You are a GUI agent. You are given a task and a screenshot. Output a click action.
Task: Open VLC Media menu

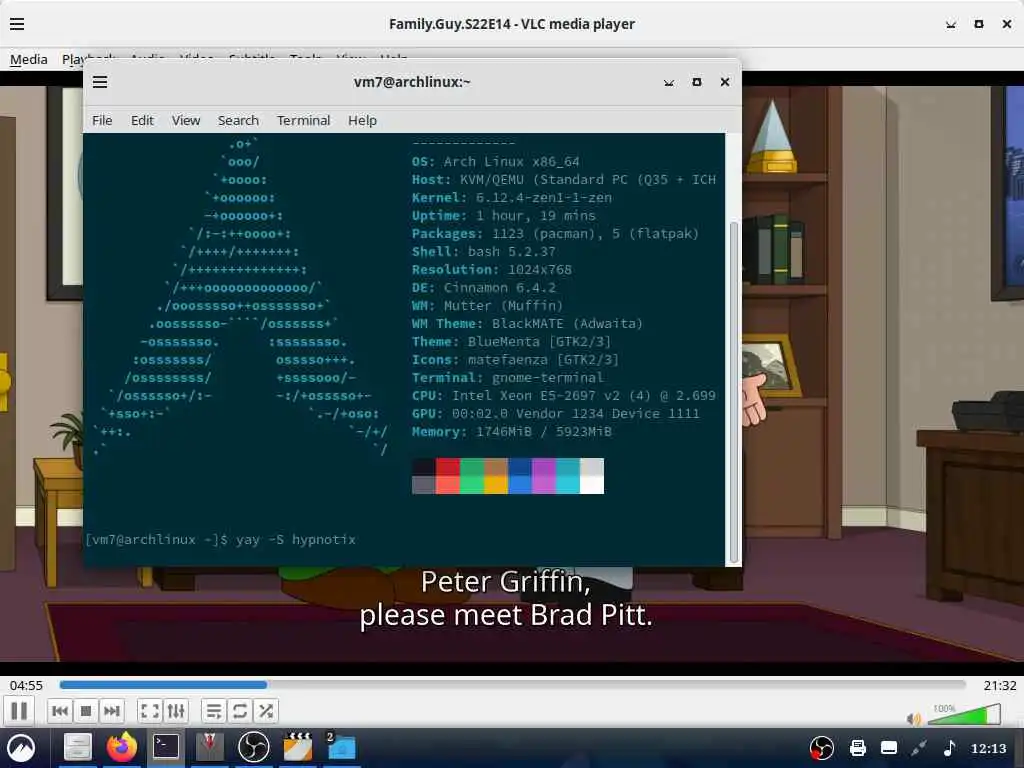tap(29, 59)
